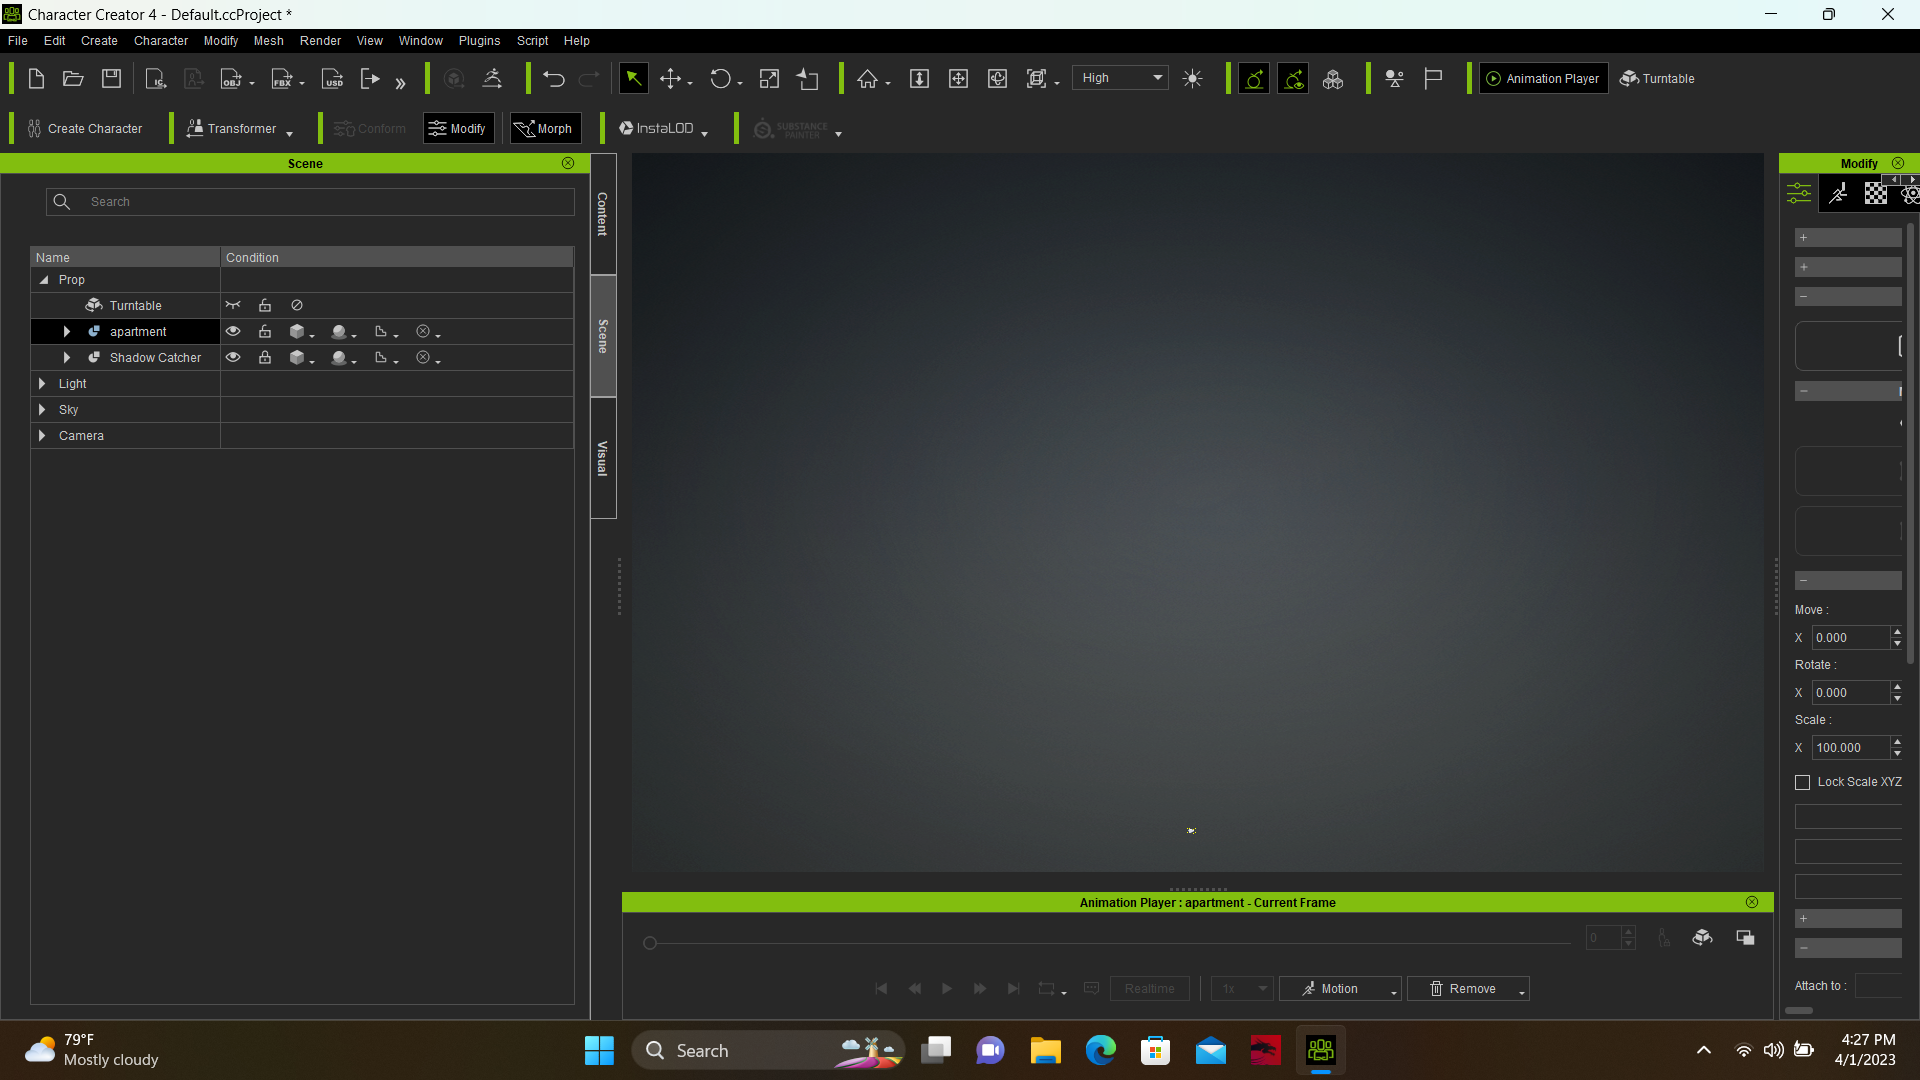
Task: Show more toolbar items with double chevron
Action: pos(400,83)
